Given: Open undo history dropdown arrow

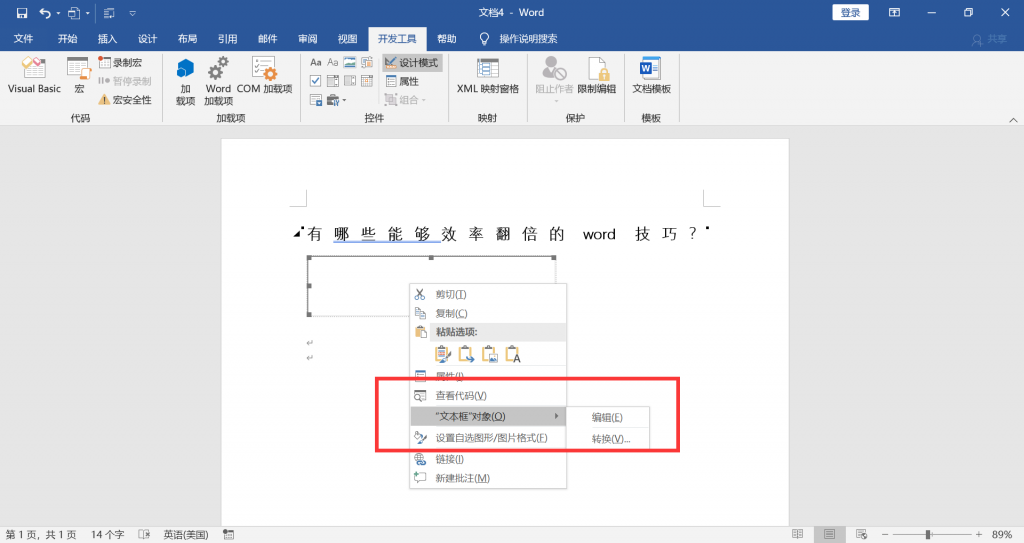Looking at the screenshot, I should click(58, 13).
